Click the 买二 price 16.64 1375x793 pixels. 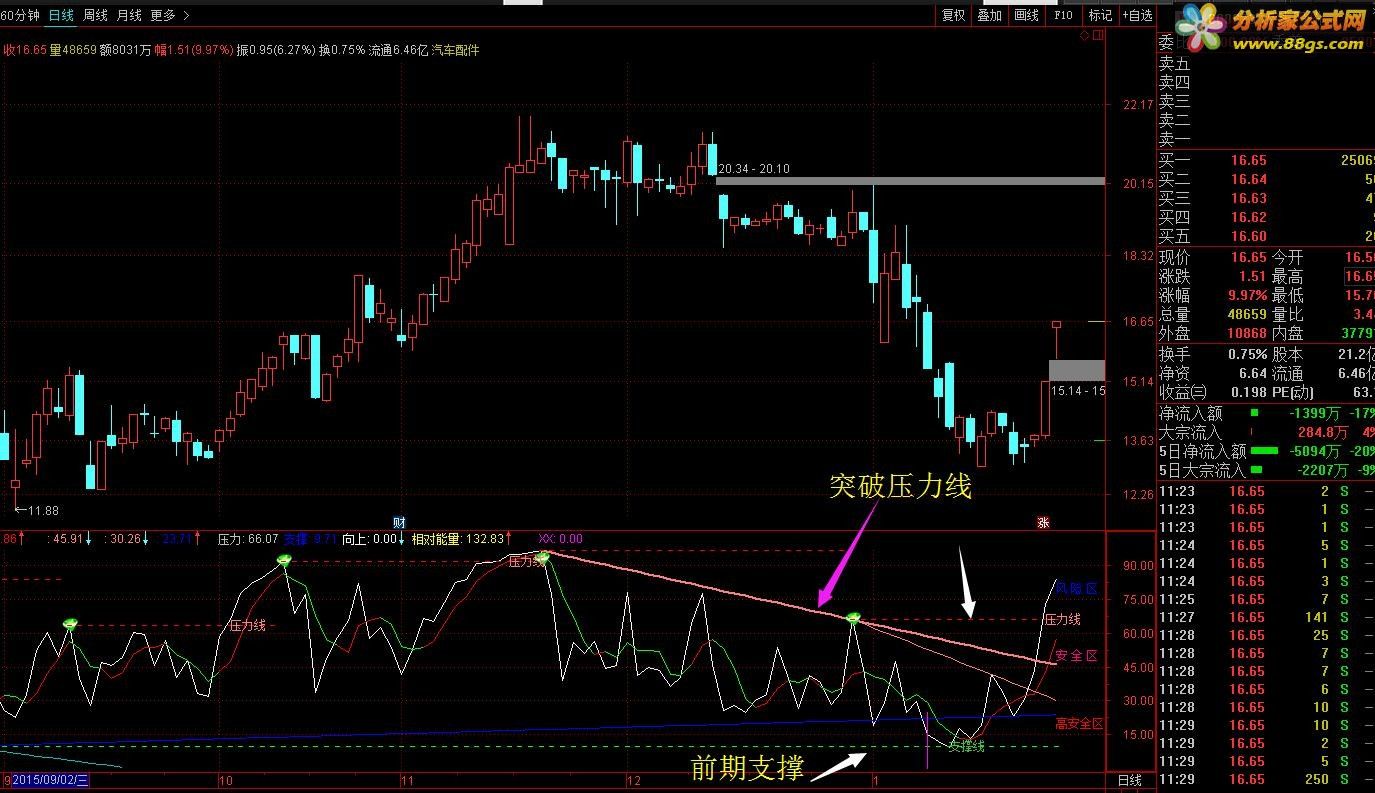click(x=1248, y=180)
